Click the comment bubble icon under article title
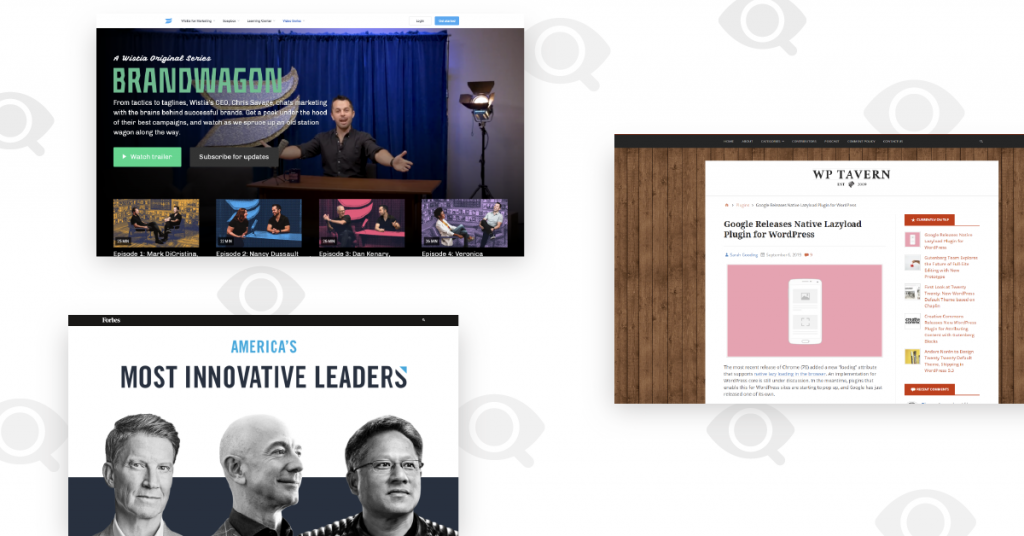 click(x=807, y=255)
